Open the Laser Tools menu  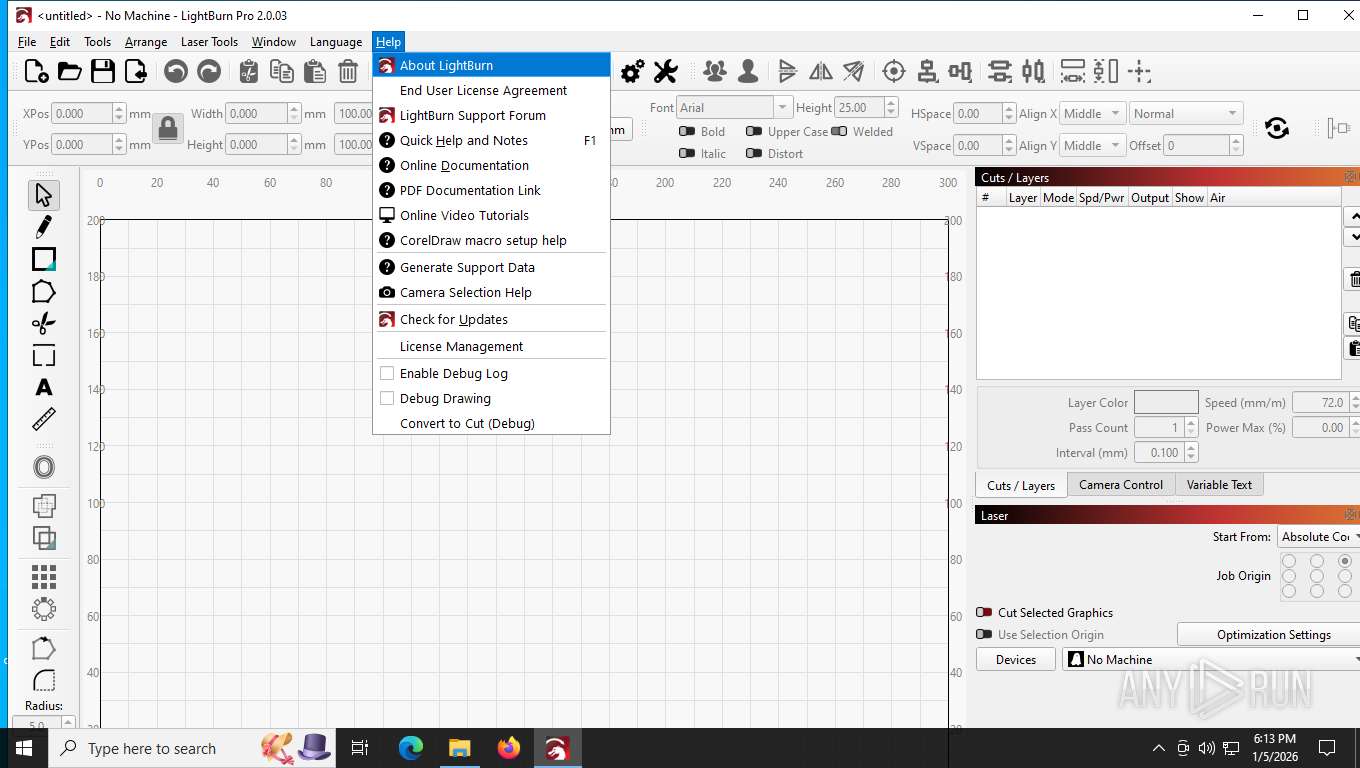click(209, 42)
